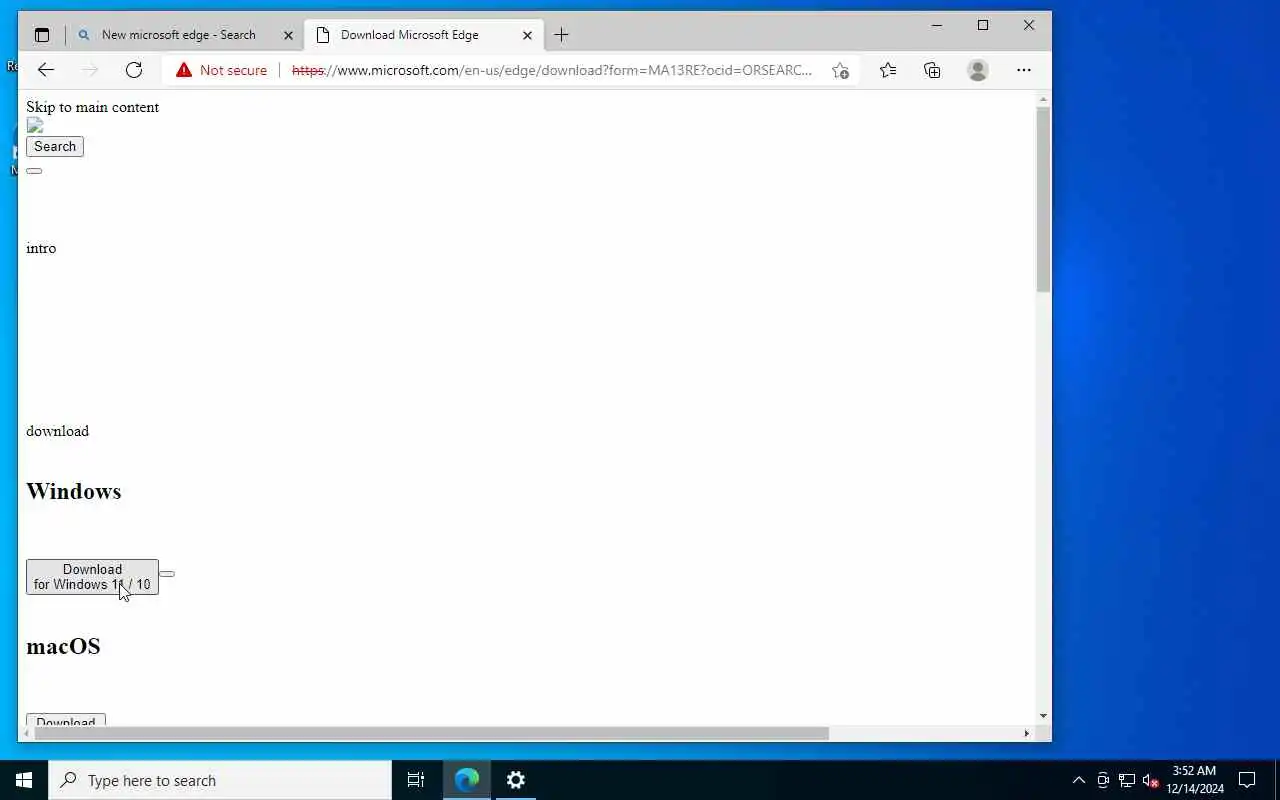The height and width of the screenshot is (800, 1280).
Task: Open the Collections panel
Action: [932, 70]
